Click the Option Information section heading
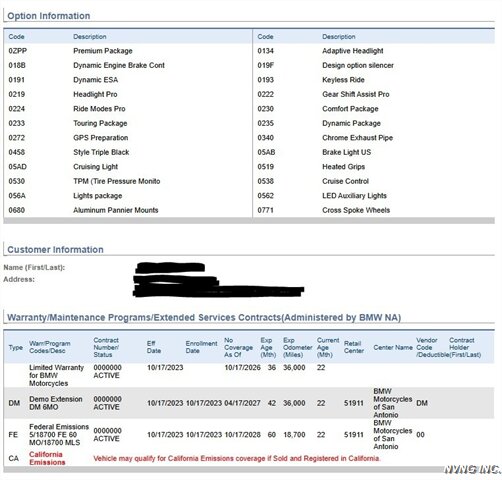The image size is (502, 480). pyautogui.click(x=49, y=16)
